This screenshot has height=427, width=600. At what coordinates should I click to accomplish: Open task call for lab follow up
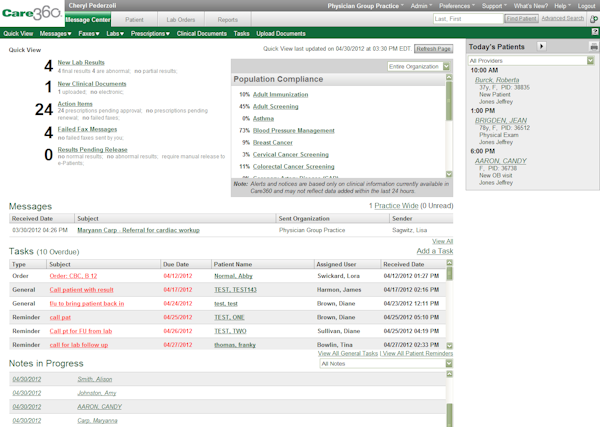pos(79,345)
